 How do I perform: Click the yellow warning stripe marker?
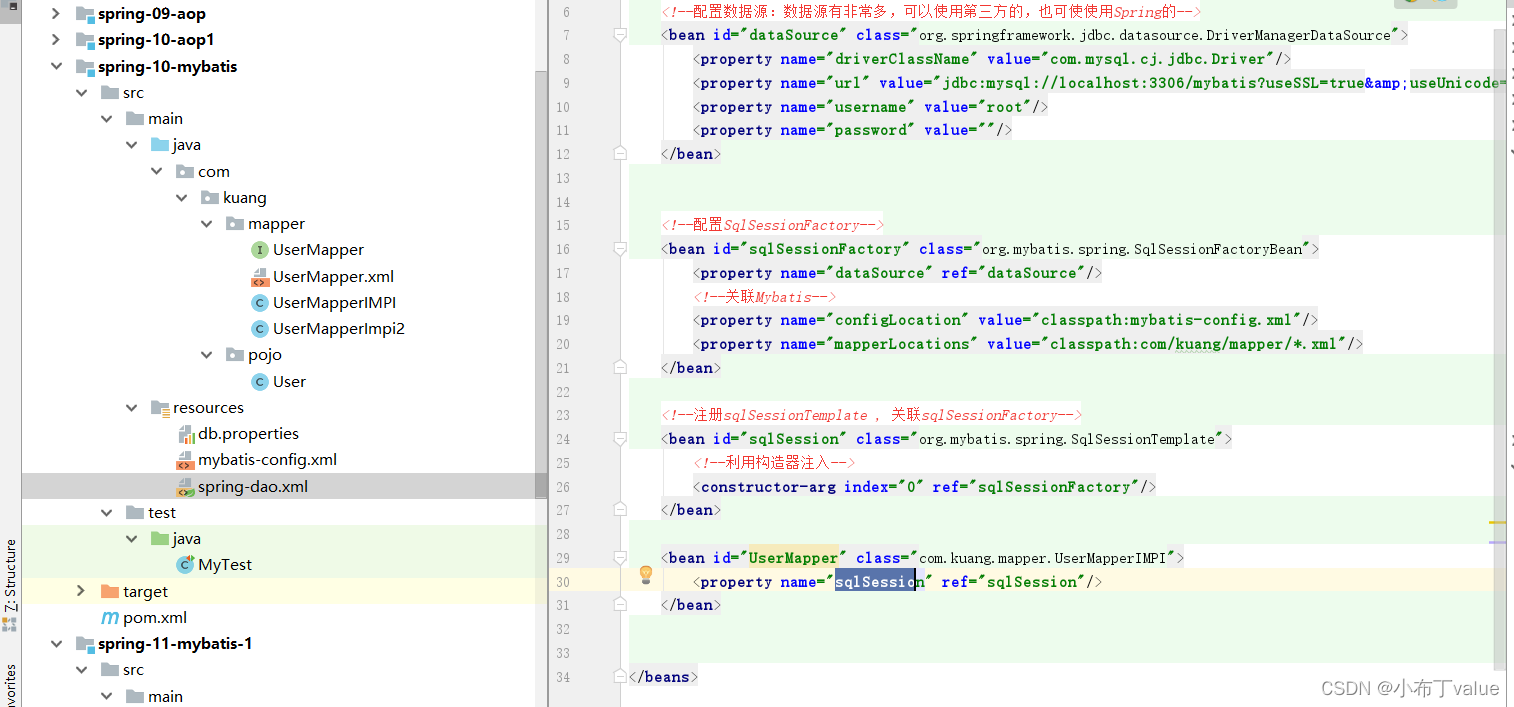[1497, 522]
